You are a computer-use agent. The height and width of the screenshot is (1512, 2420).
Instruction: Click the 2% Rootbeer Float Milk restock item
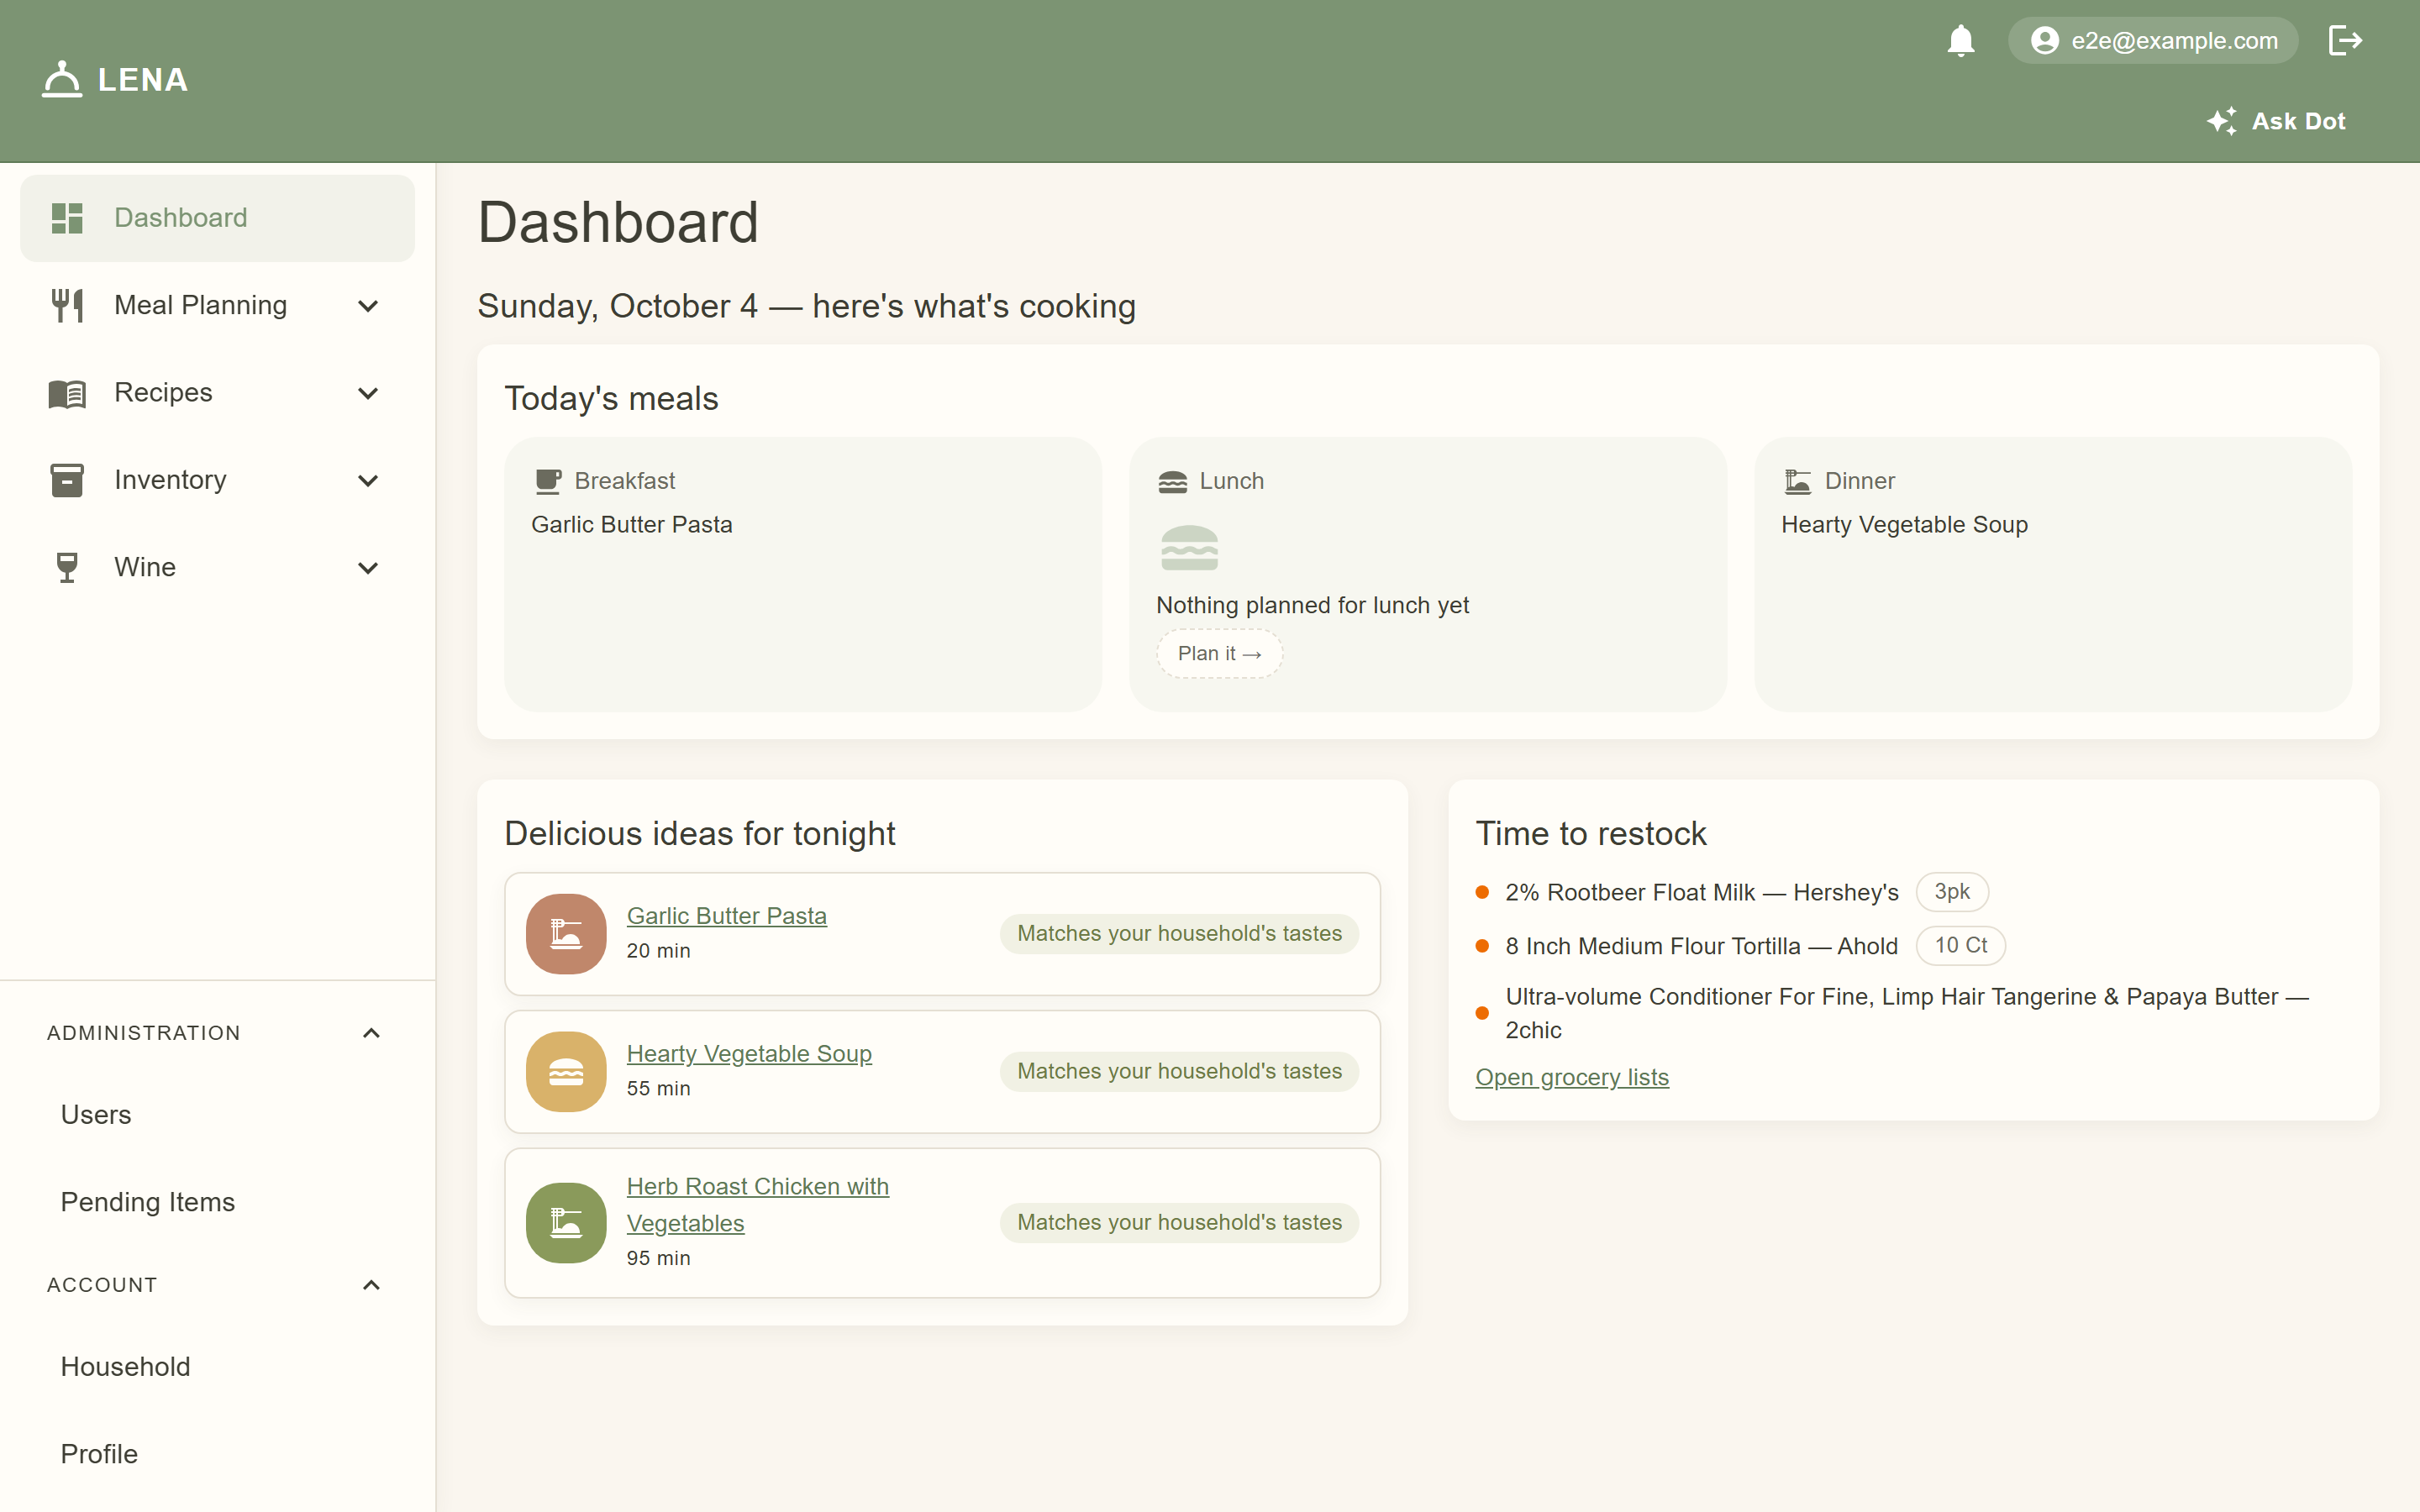(x=1701, y=892)
